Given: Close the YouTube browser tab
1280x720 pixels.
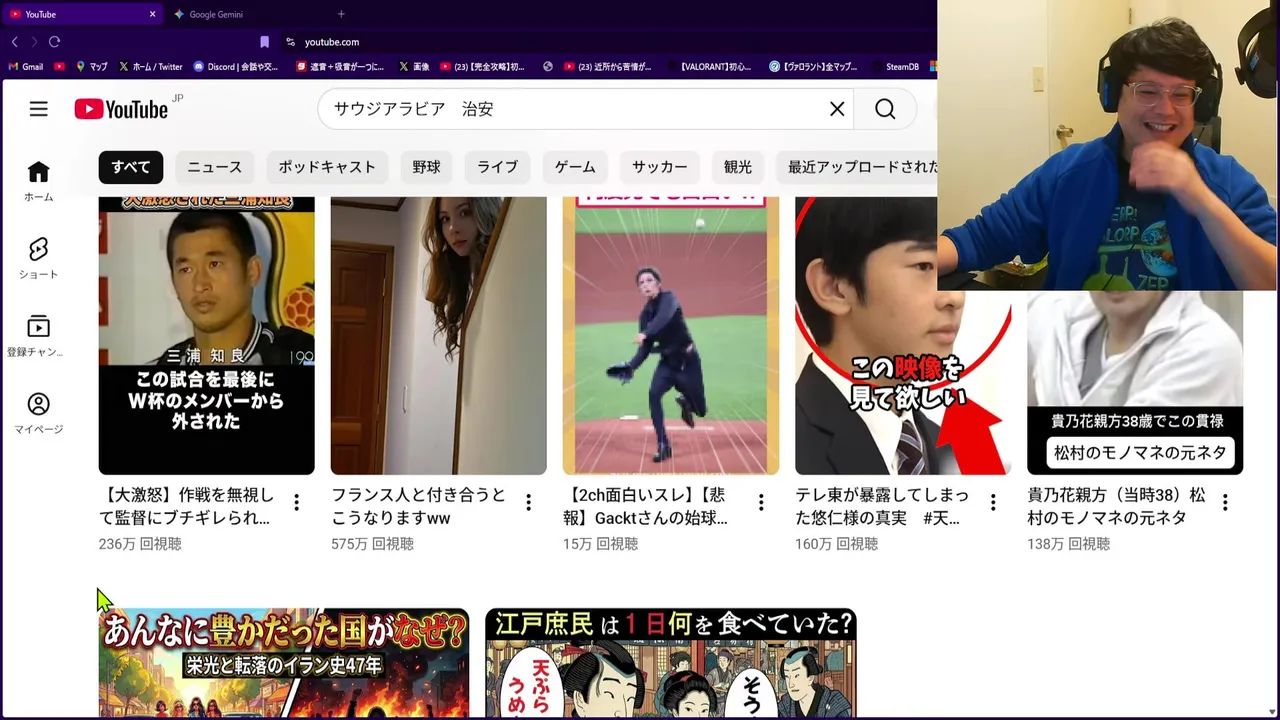Looking at the screenshot, I should (152, 14).
